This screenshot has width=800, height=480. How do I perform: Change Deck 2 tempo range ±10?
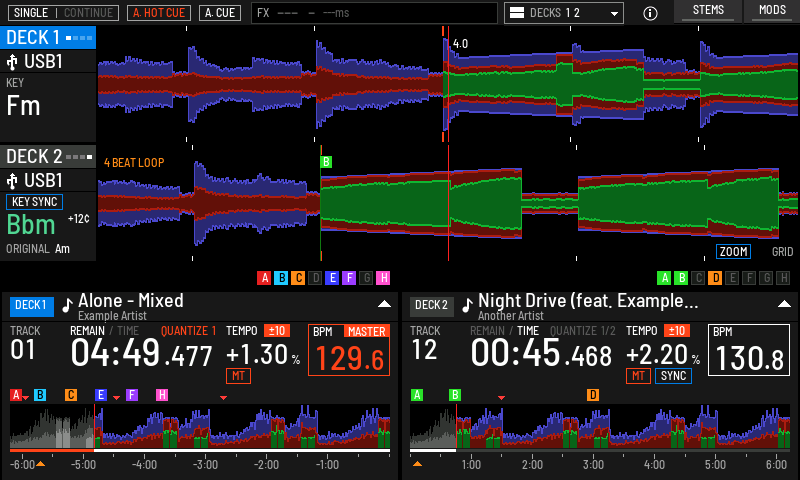click(x=677, y=331)
